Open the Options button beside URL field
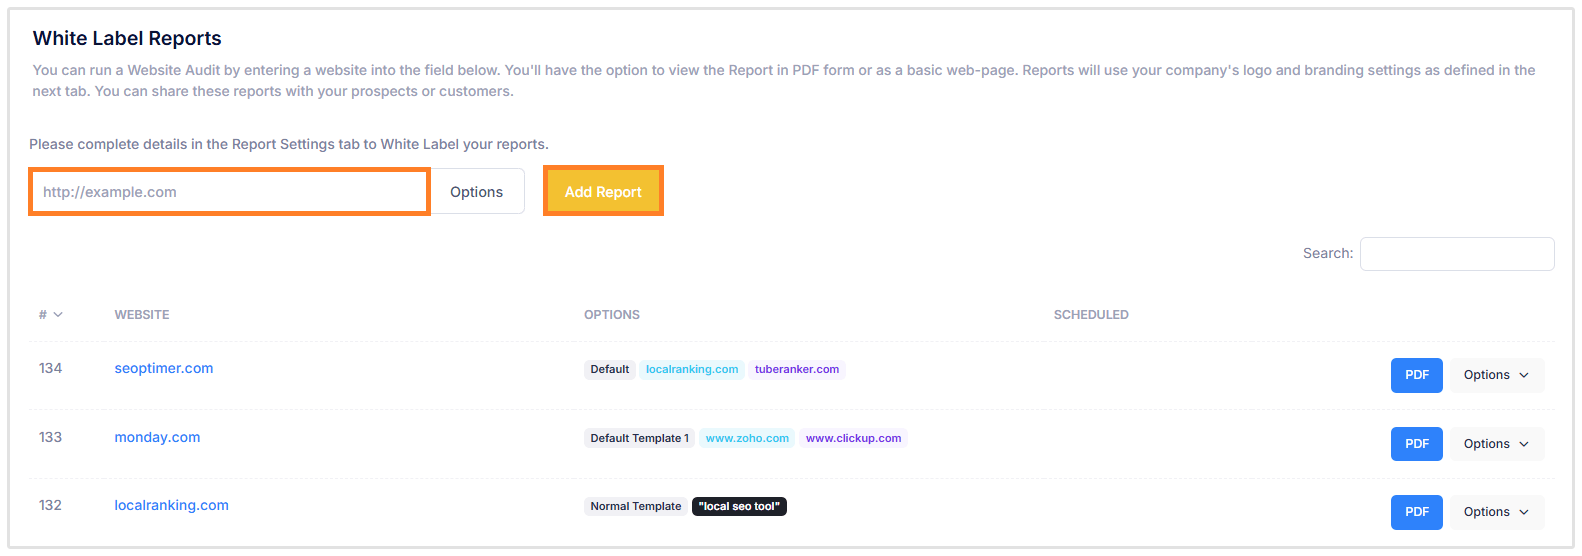The image size is (1582, 556). click(x=476, y=192)
